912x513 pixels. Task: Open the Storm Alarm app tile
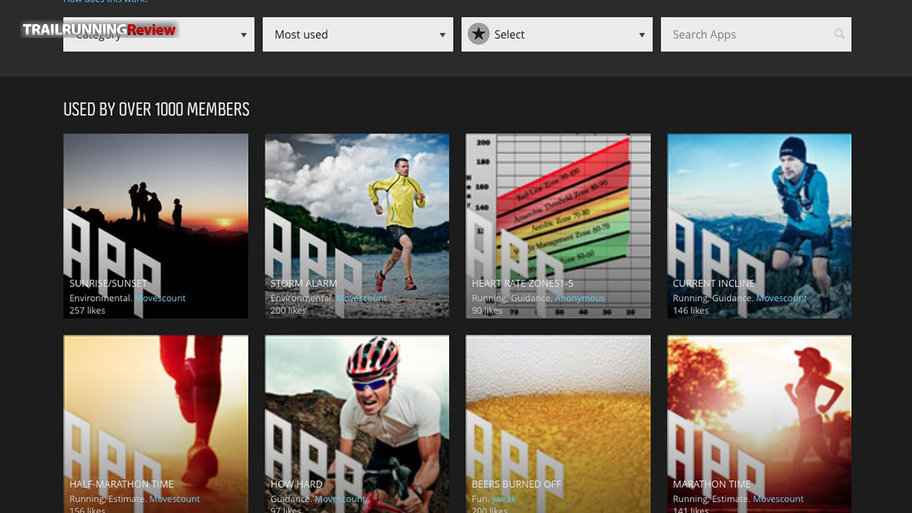click(357, 226)
